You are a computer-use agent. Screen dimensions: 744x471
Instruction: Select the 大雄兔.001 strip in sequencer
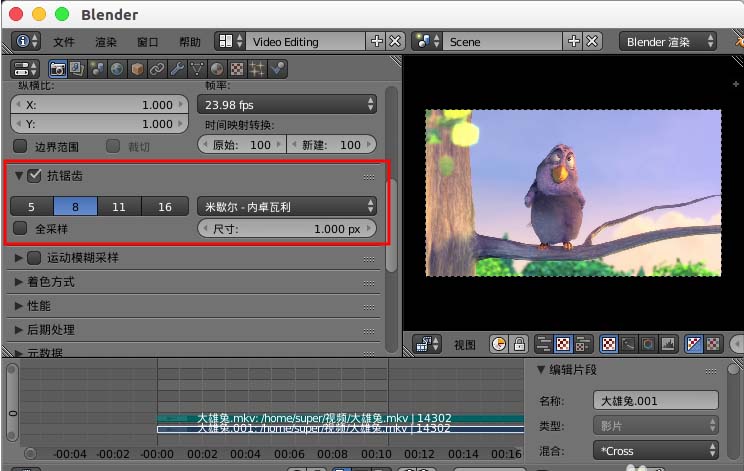coord(340,428)
